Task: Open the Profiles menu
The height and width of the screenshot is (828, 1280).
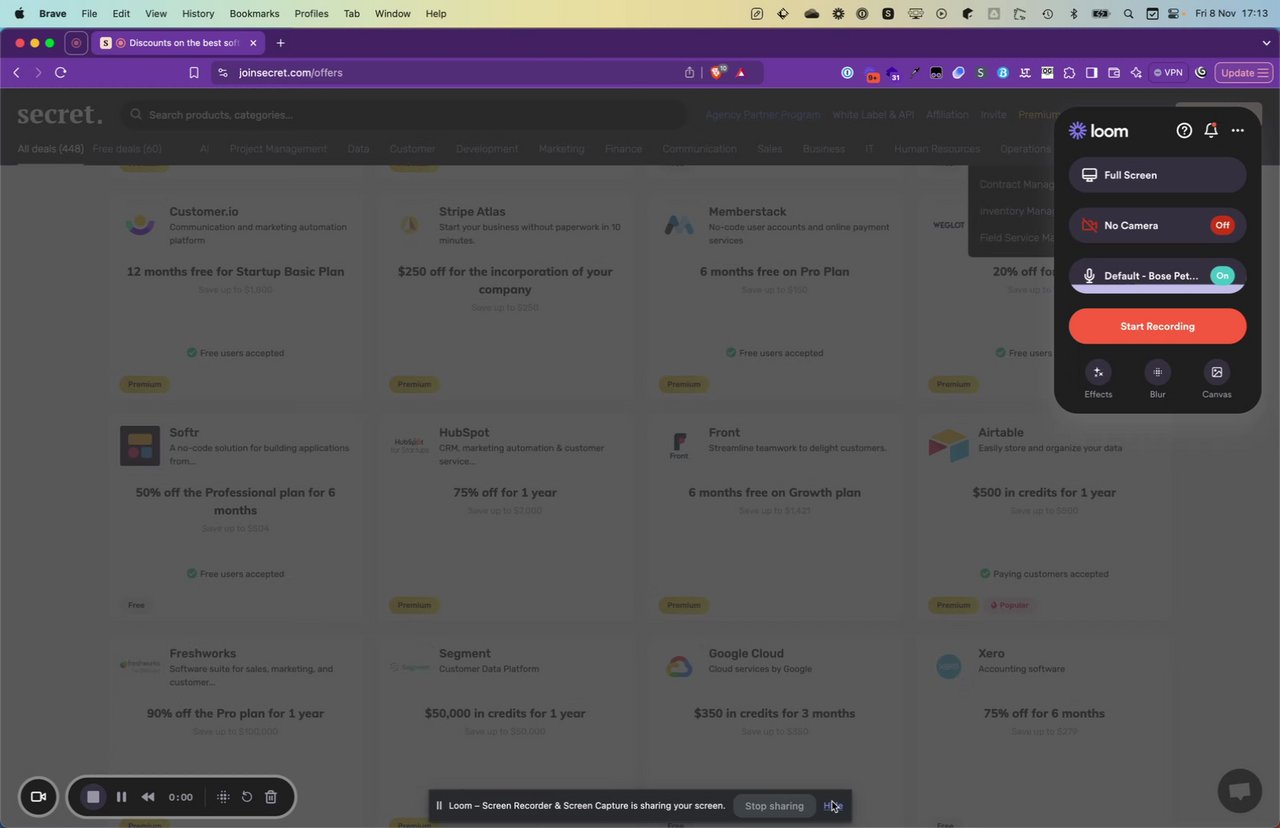Action: point(311,14)
